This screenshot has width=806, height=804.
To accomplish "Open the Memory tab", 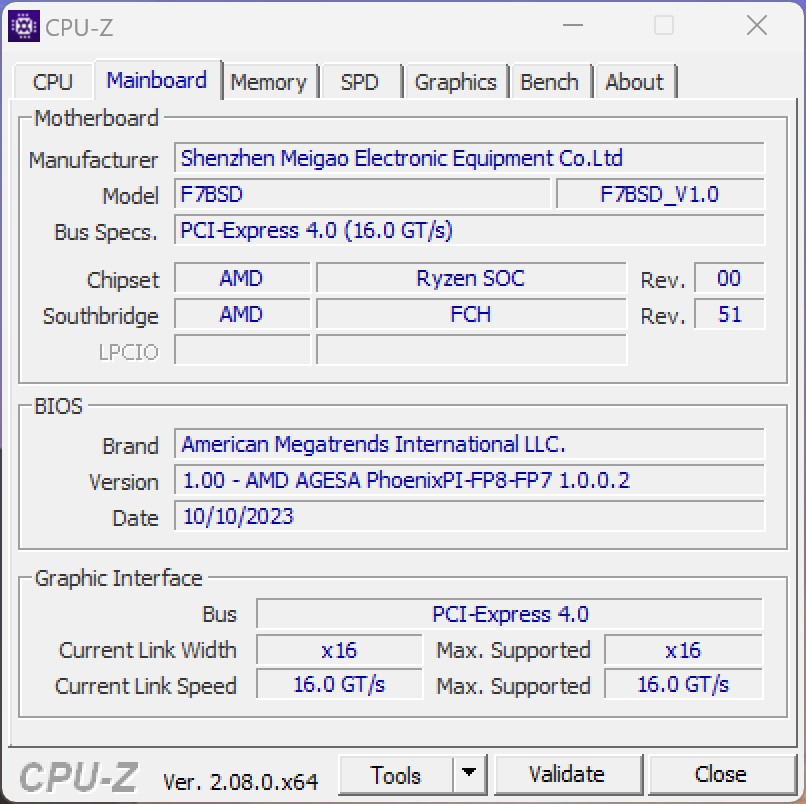I will (x=268, y=82).
